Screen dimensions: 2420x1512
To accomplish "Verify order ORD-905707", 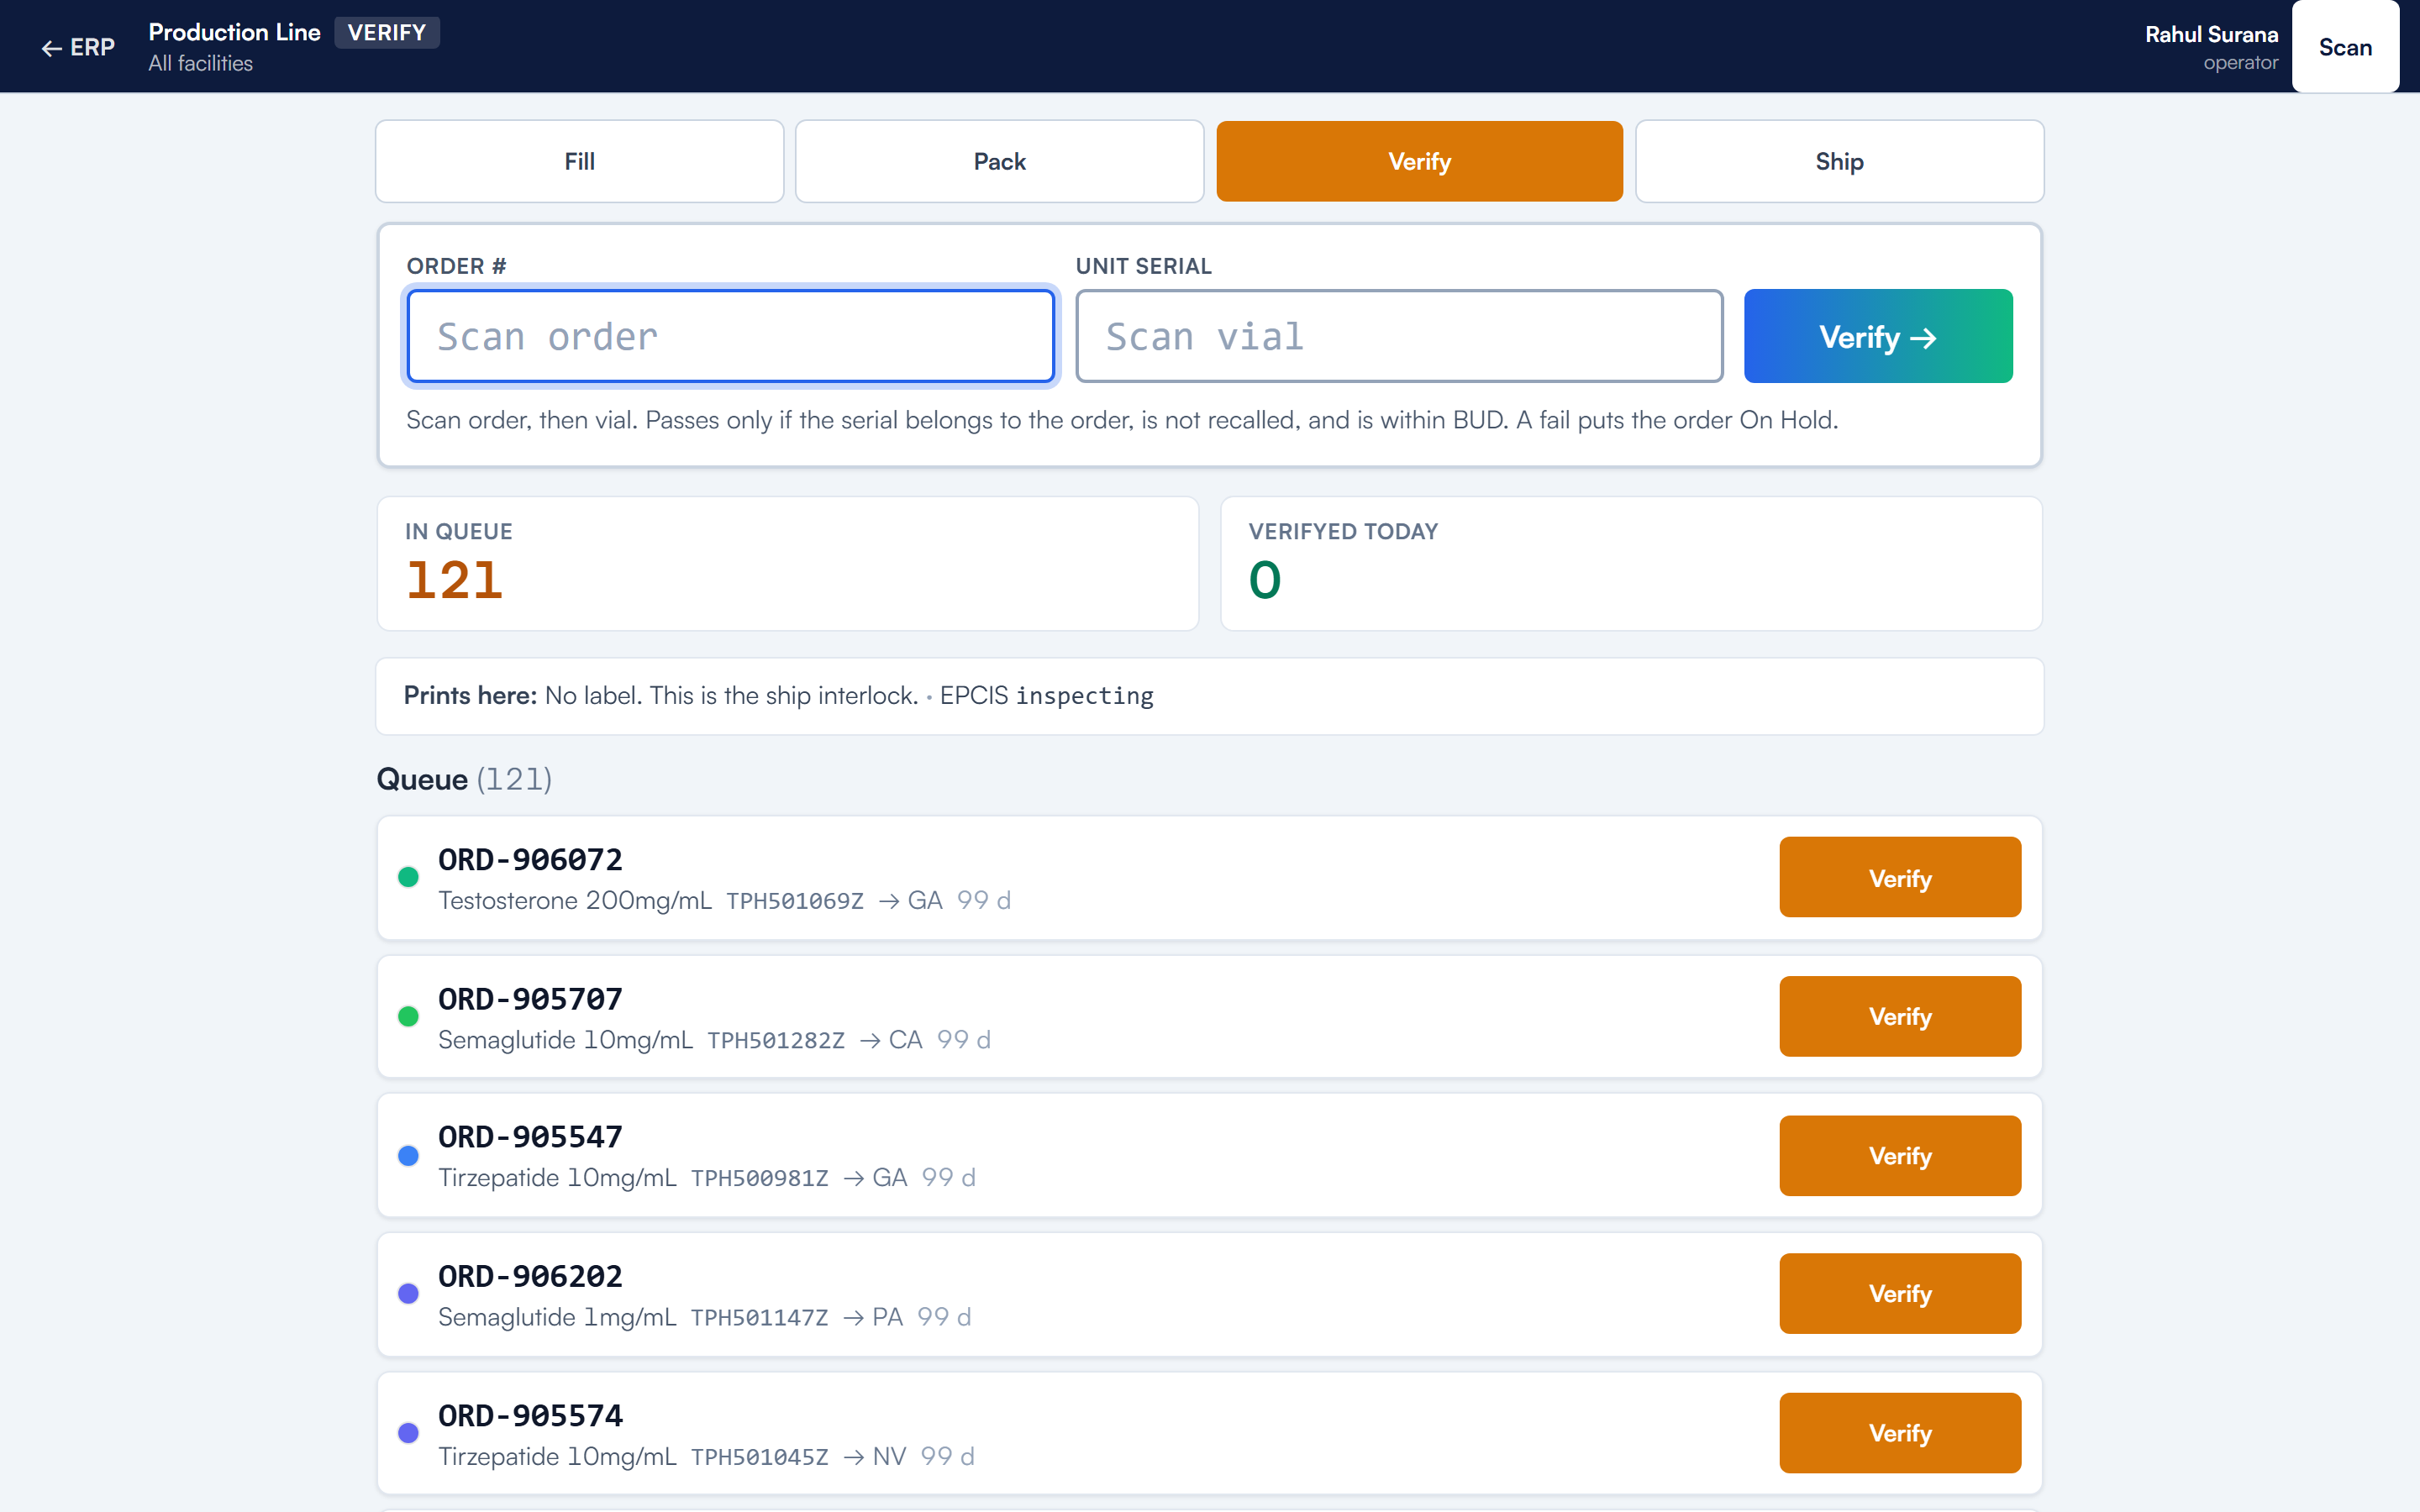I will pyautogui.click(x=1900, y=1016).
